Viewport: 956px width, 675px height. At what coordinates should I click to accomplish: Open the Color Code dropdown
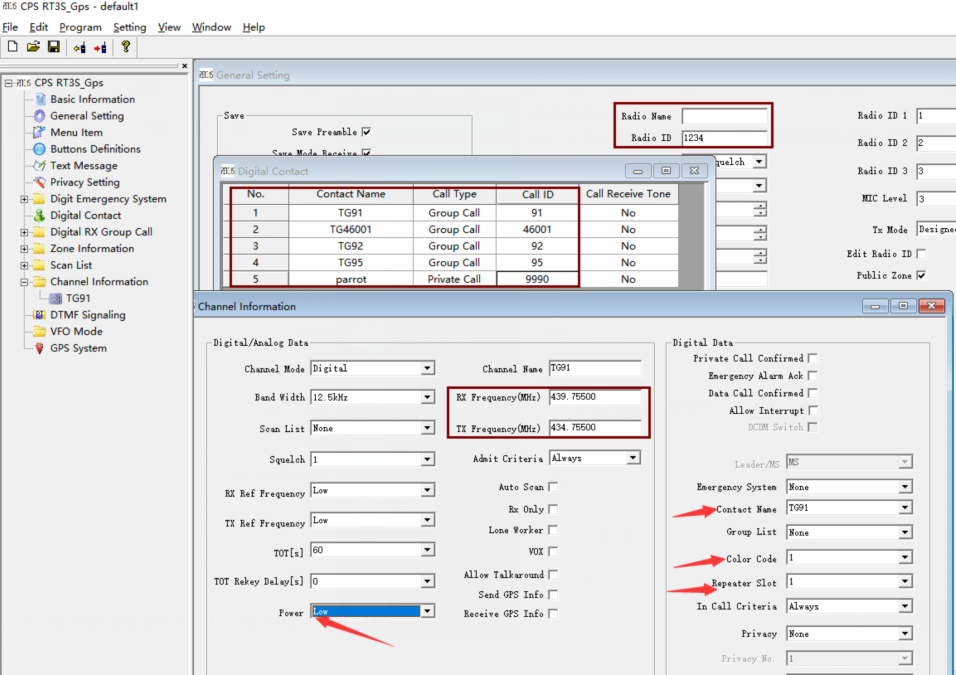point(904,558)
